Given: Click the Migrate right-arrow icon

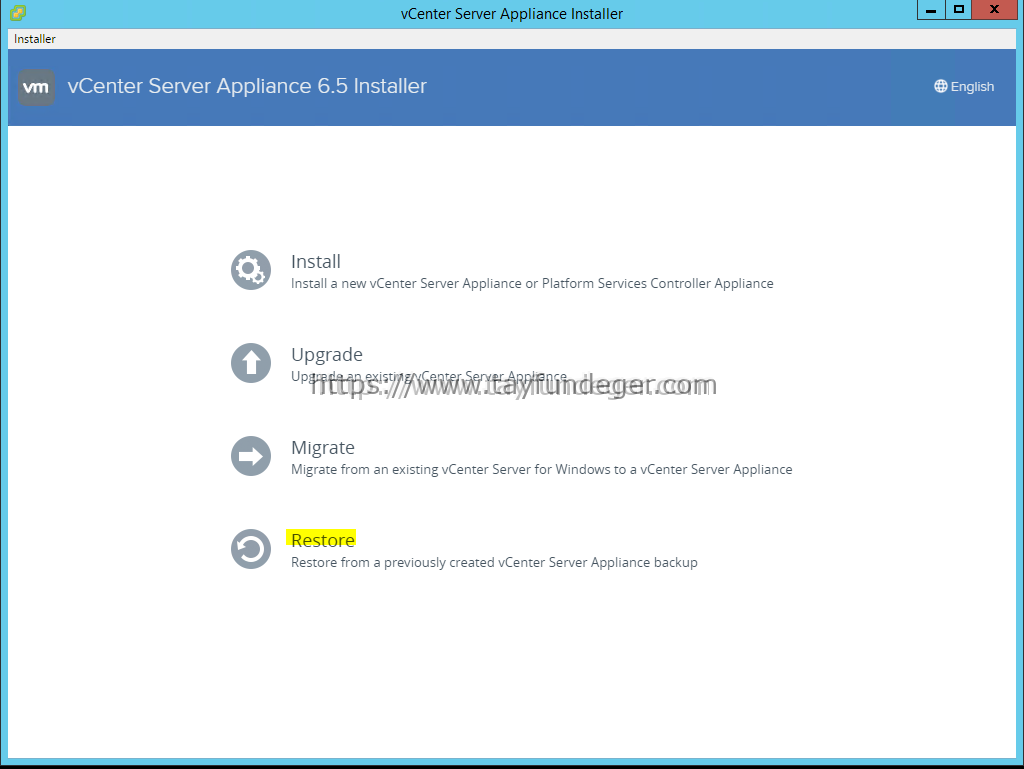Looking at the screenshot, I should [251, 456].
